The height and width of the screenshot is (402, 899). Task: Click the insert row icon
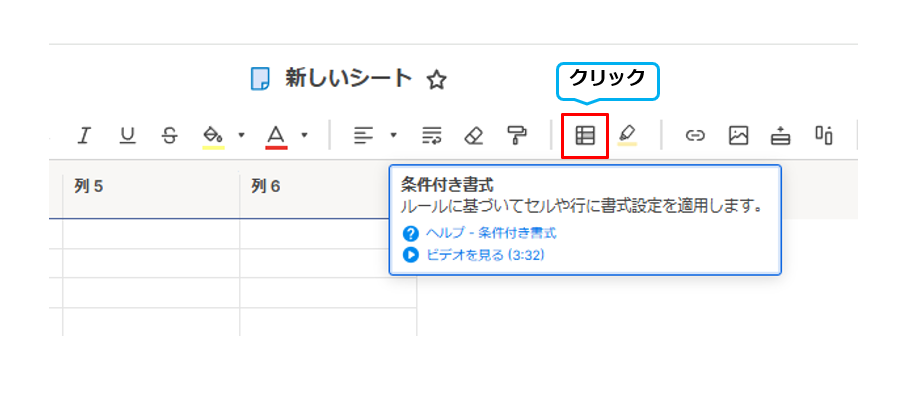(x=780, y=136)
